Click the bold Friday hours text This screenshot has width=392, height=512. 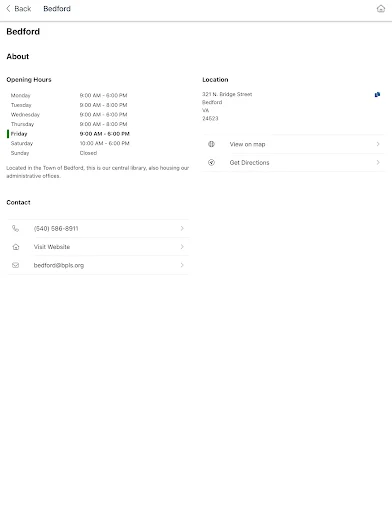coord(104,134)
